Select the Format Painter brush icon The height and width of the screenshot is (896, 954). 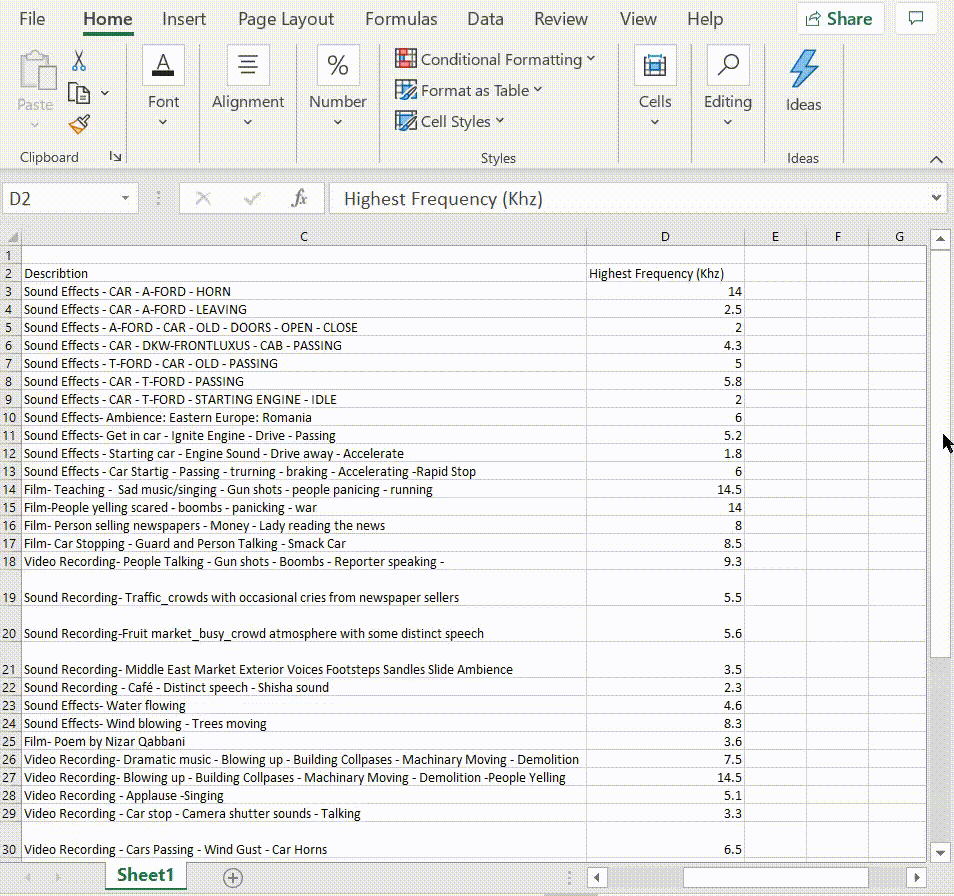79,125
